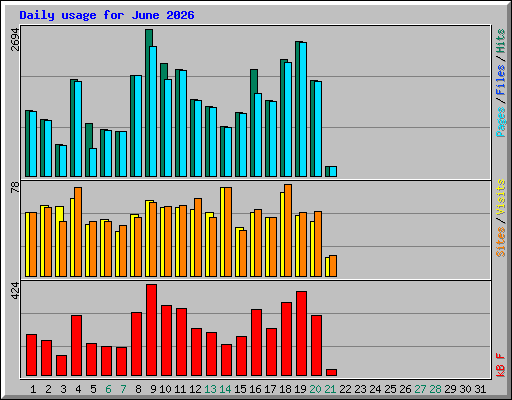
Task: Click the 'Visits' legend label
Action: (500, 197)
